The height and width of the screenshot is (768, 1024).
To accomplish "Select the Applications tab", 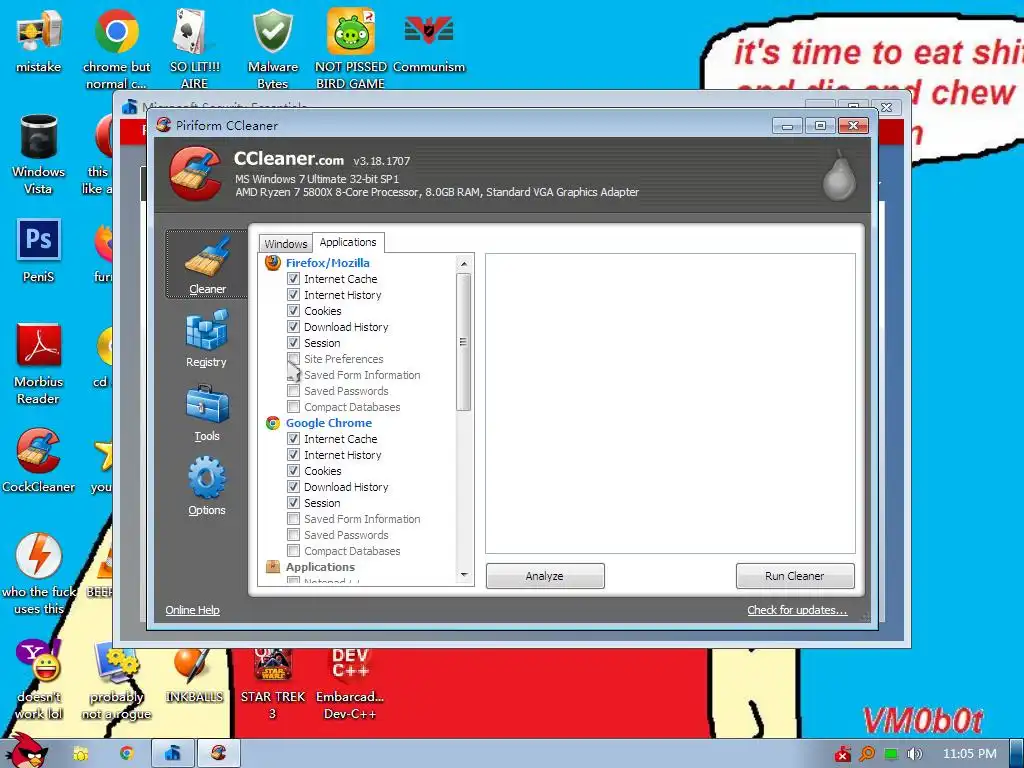I will [348, 242].
